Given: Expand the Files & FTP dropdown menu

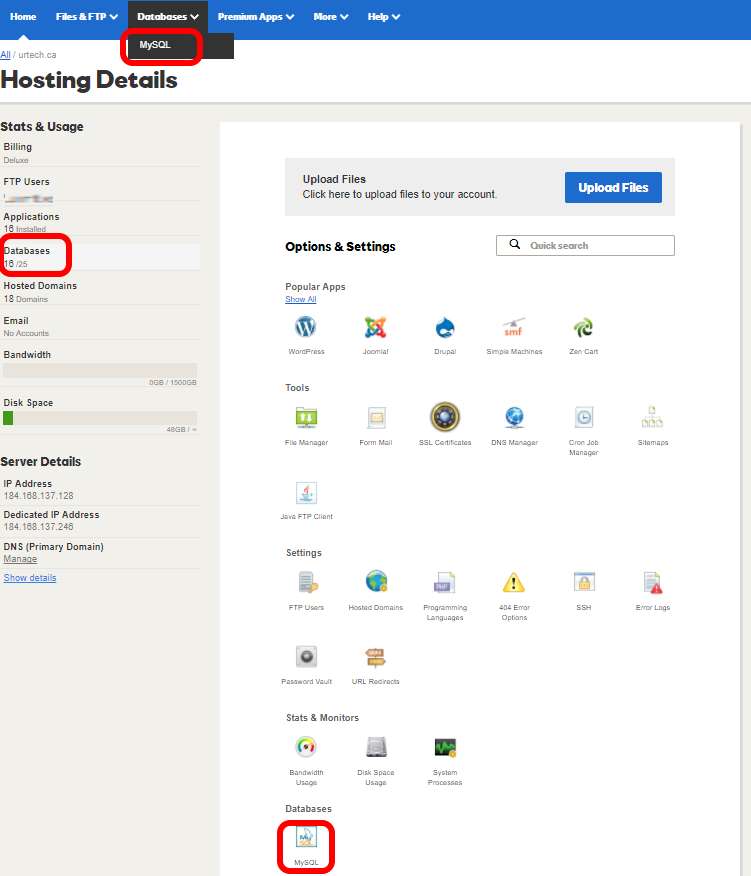Looking at the screenshot, I should pyautogui.click(x=87, y=17).
